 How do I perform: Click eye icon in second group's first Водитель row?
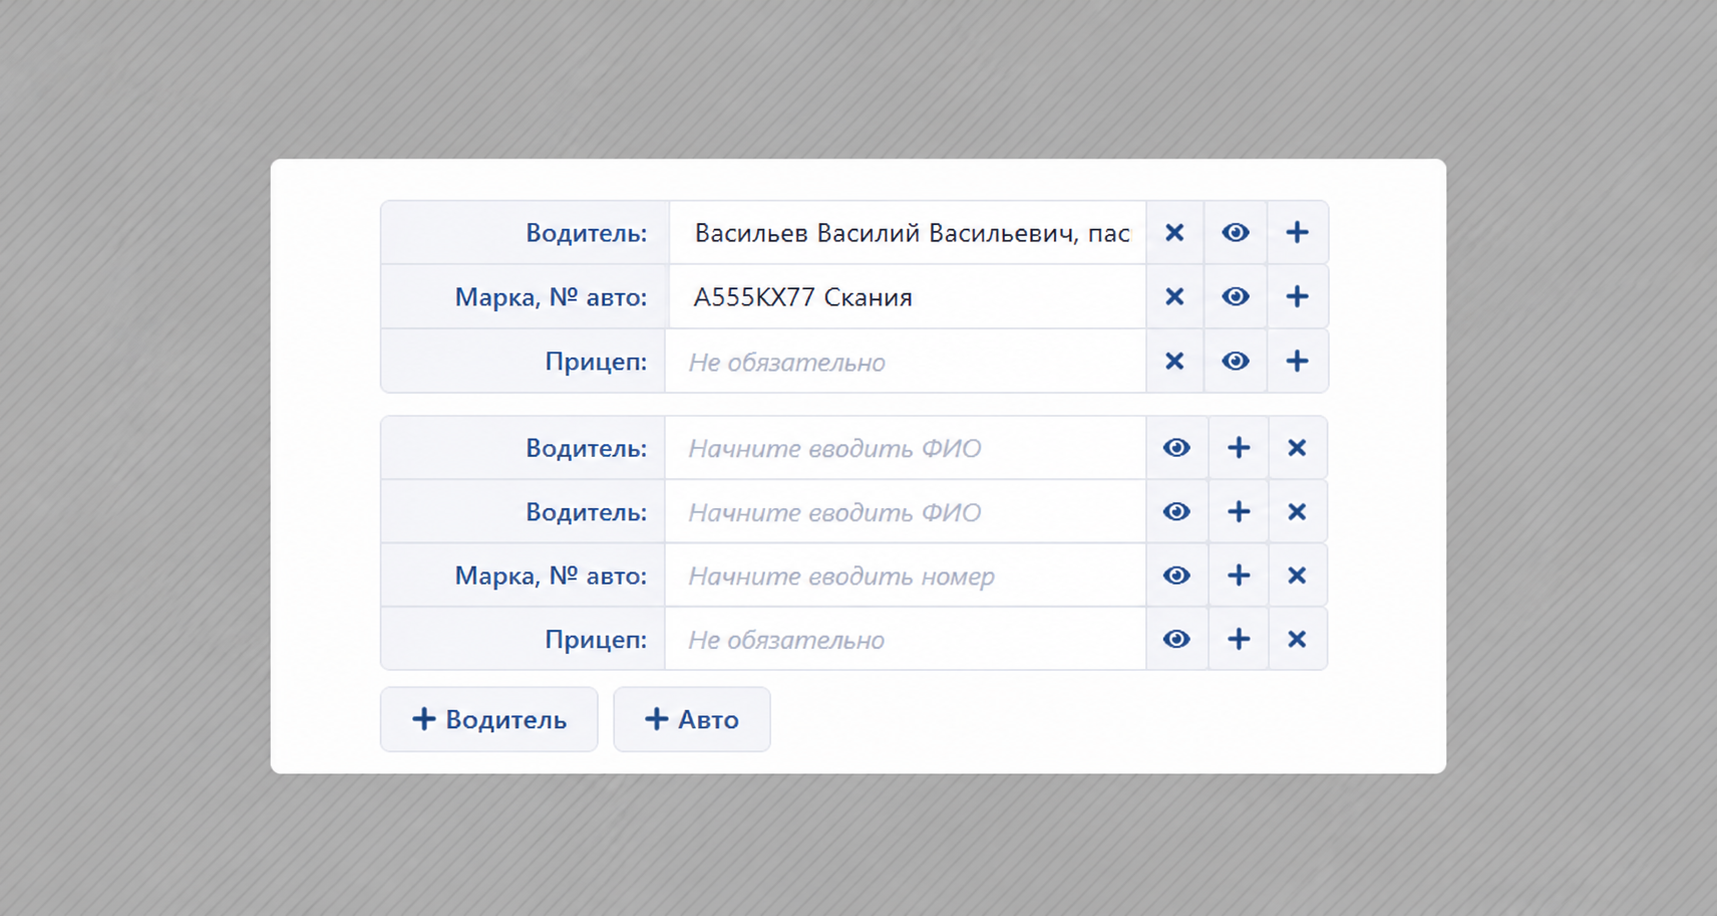coord(1177,448)
